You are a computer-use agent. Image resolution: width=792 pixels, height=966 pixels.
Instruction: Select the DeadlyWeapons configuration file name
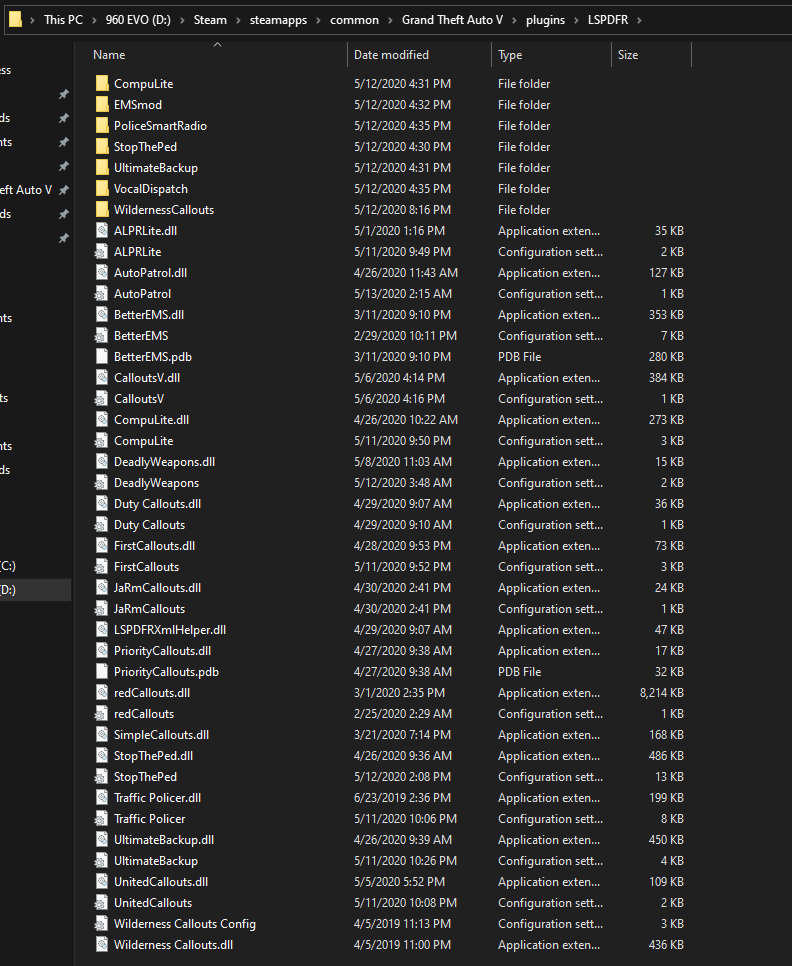pyautogui.click(x=156, y=482)
